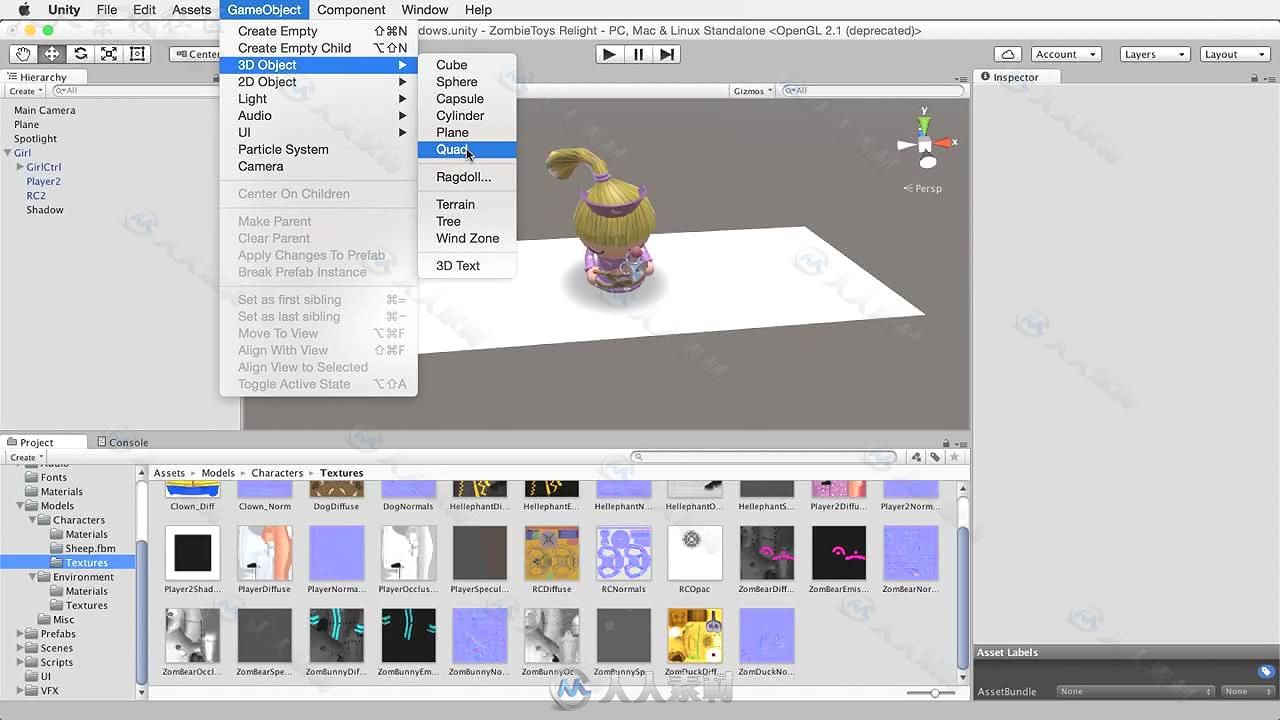Viewport: 1280px width, 720px height.
Task: Expand the Prefabs folder
Action: tap(20, 634)
